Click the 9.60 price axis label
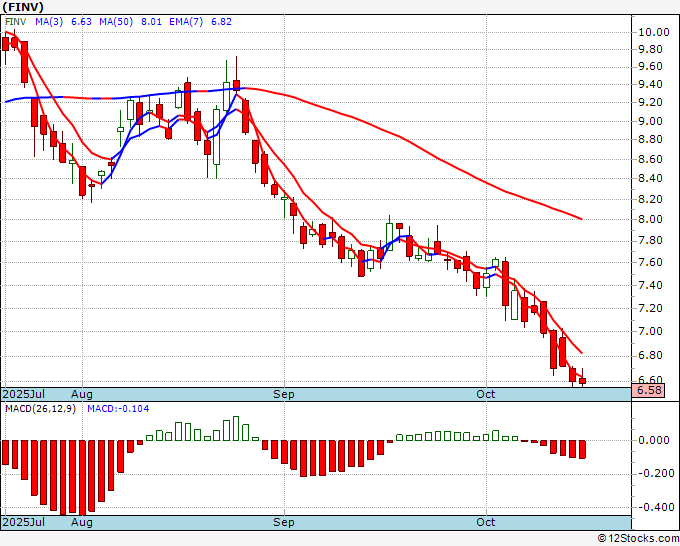680x546 pixels. click(651, 66)
